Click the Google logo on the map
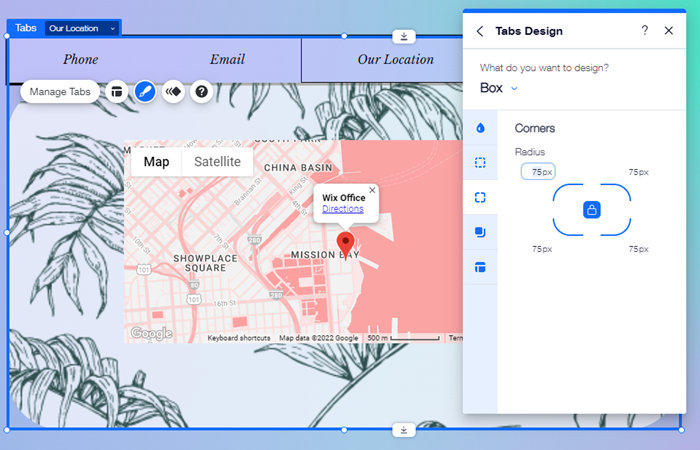This screenshot has height=450, width=700. click(x=151, y=333)
